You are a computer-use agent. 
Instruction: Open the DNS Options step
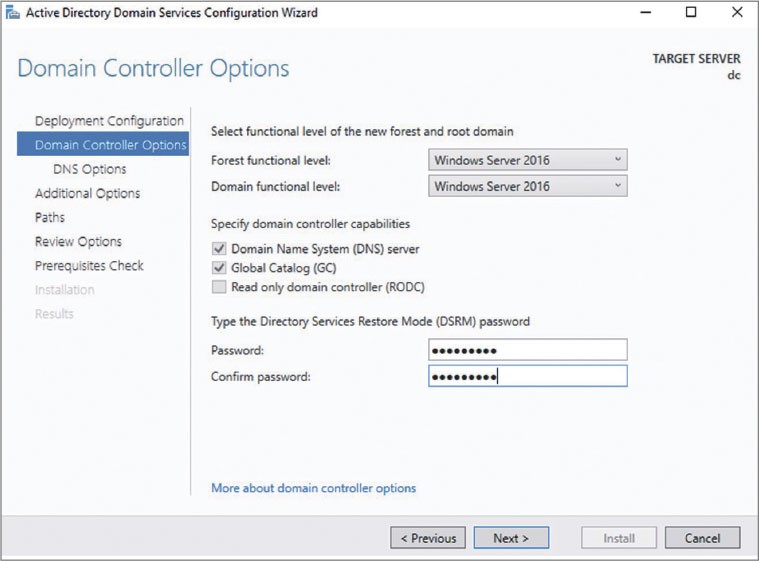pyautogui.click(x=89, y=169)
